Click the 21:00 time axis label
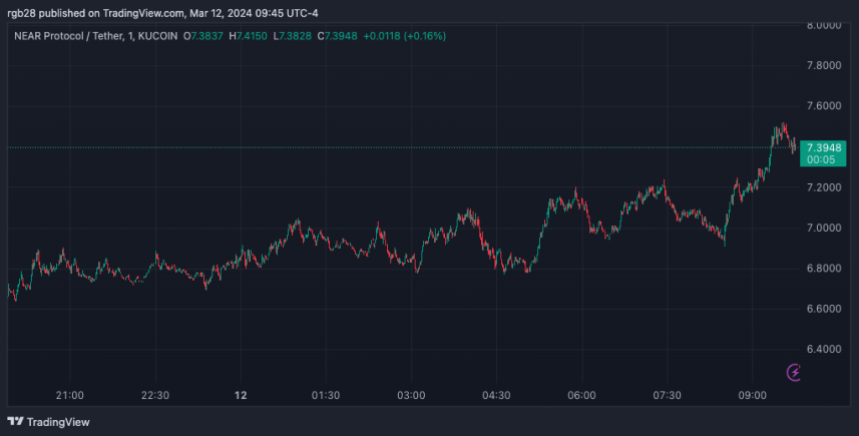 click(x=70, y=395)
